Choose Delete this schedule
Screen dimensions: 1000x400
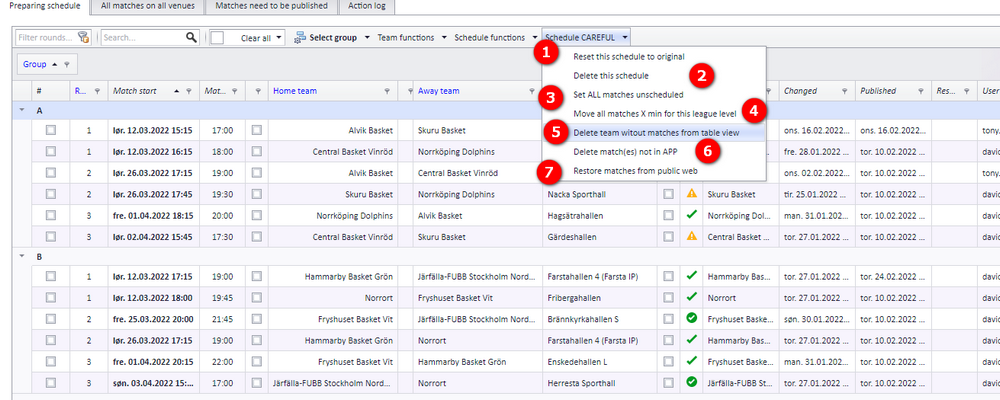pyautogui.click(x=654, y=75)
